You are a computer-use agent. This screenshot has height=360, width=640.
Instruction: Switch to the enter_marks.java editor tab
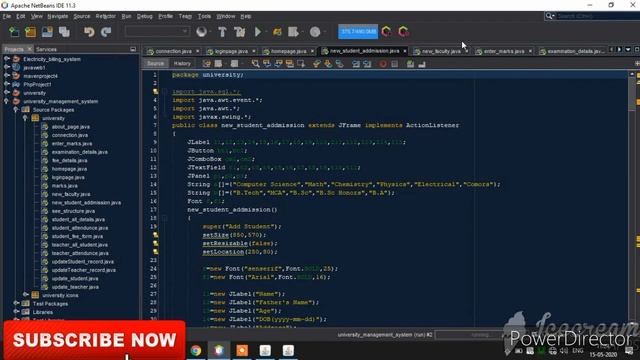click(x=504, y=51)
